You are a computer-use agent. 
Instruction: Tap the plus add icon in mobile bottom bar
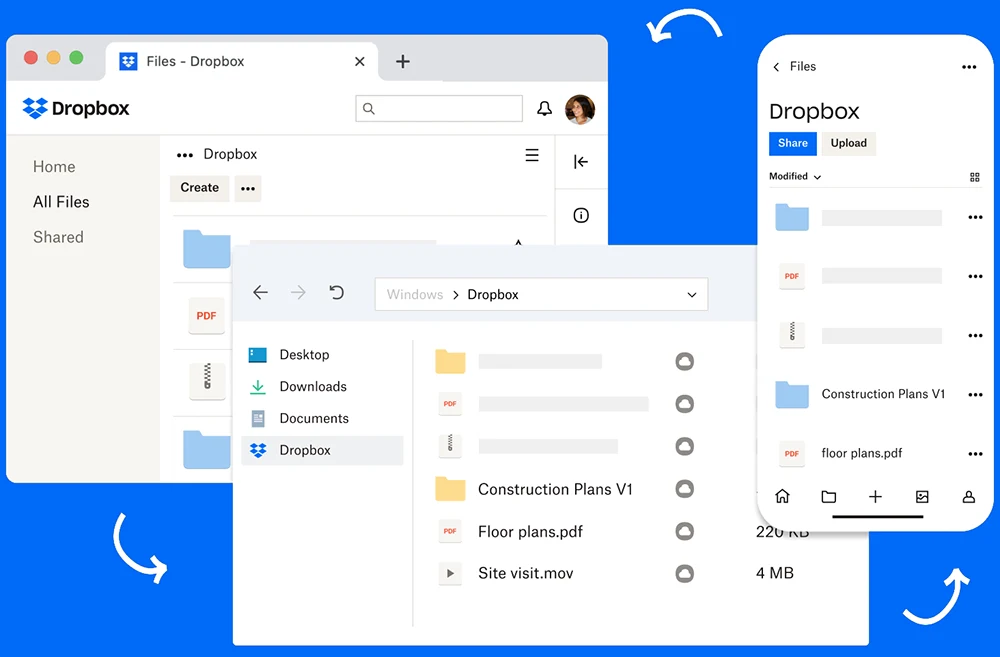(876, 496)
